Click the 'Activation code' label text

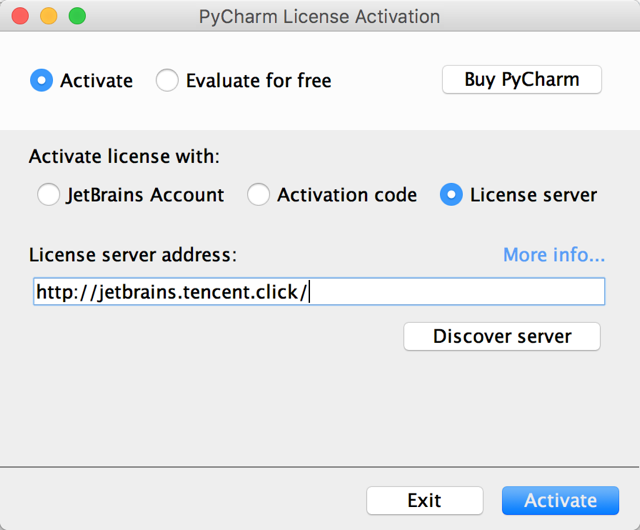(347, 195)
